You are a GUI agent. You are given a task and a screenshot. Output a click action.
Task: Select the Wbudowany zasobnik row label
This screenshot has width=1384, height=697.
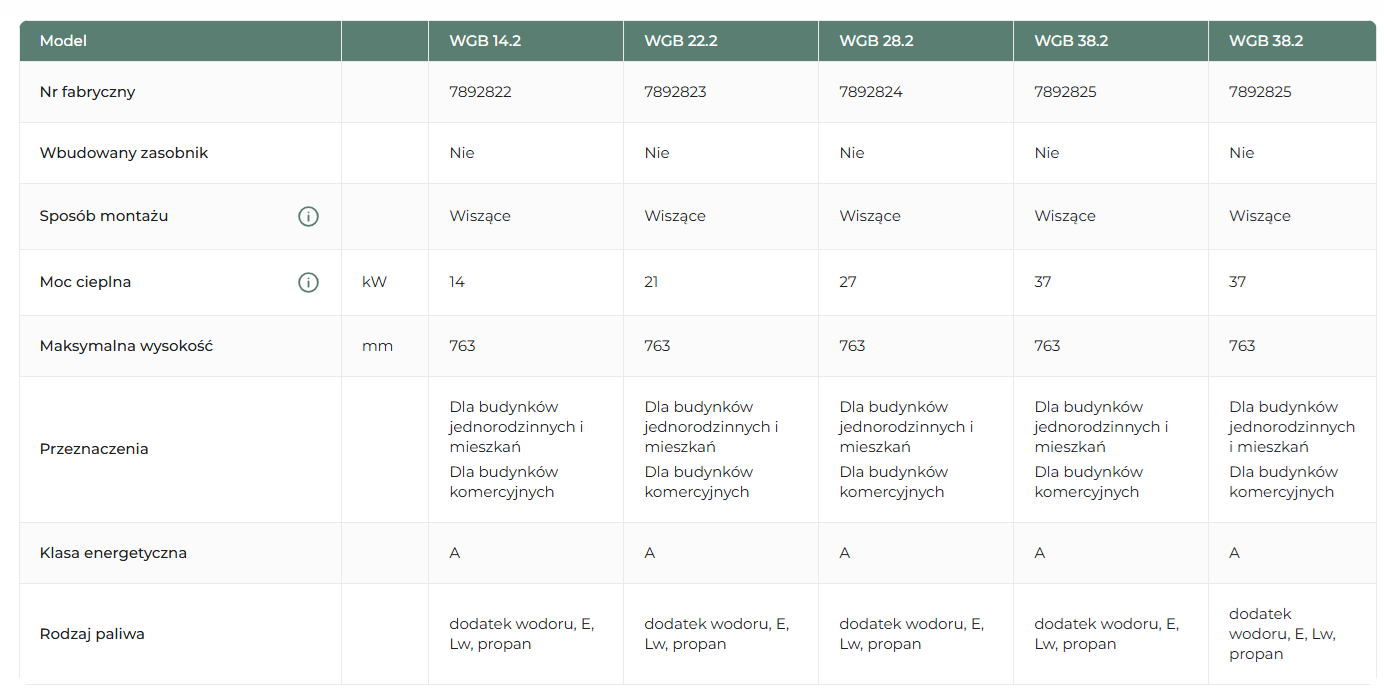[123, 153]
